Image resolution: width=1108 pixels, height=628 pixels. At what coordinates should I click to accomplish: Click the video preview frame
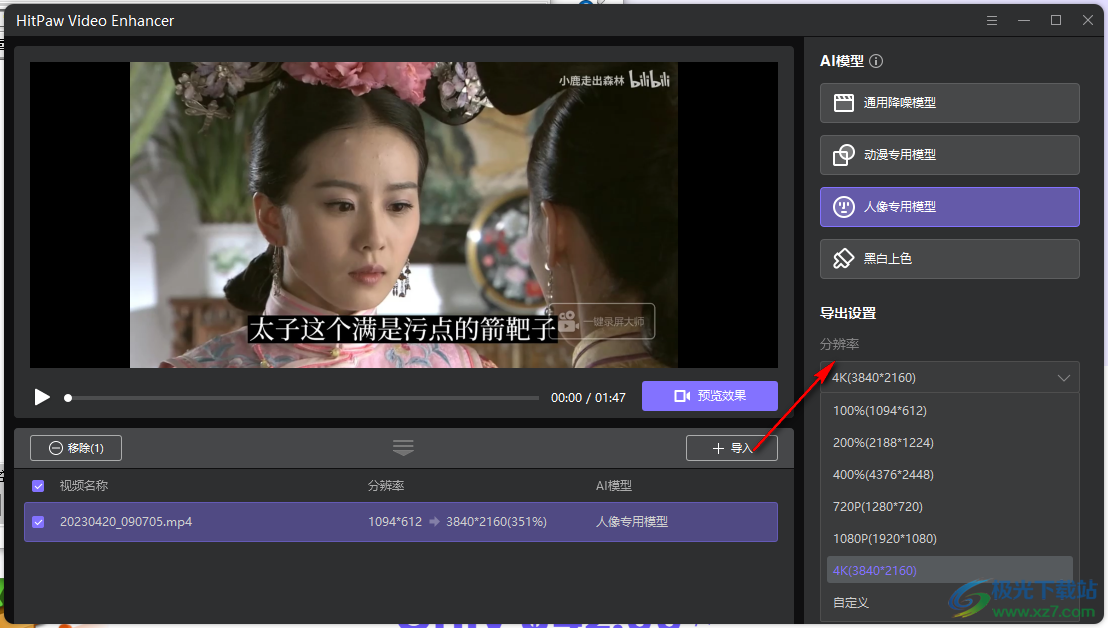point(403,215)
